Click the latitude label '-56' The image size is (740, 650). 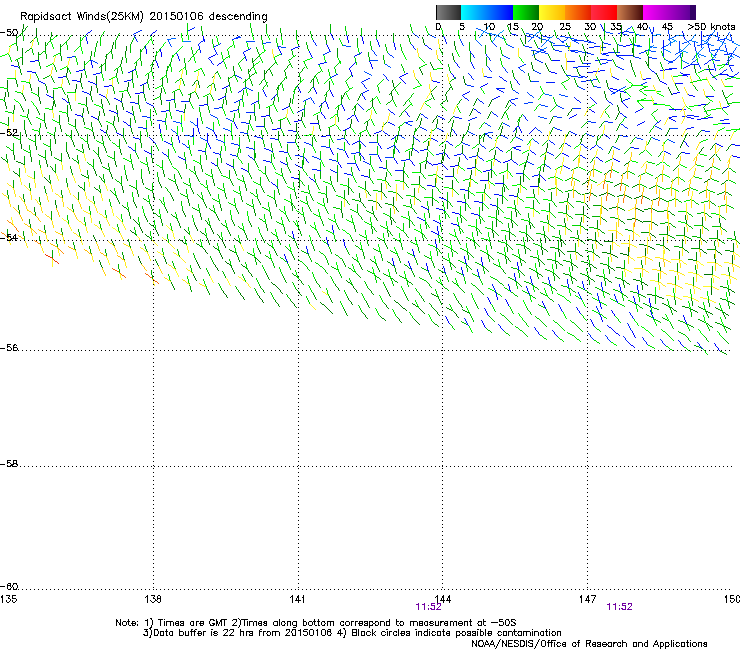[9, 348]
